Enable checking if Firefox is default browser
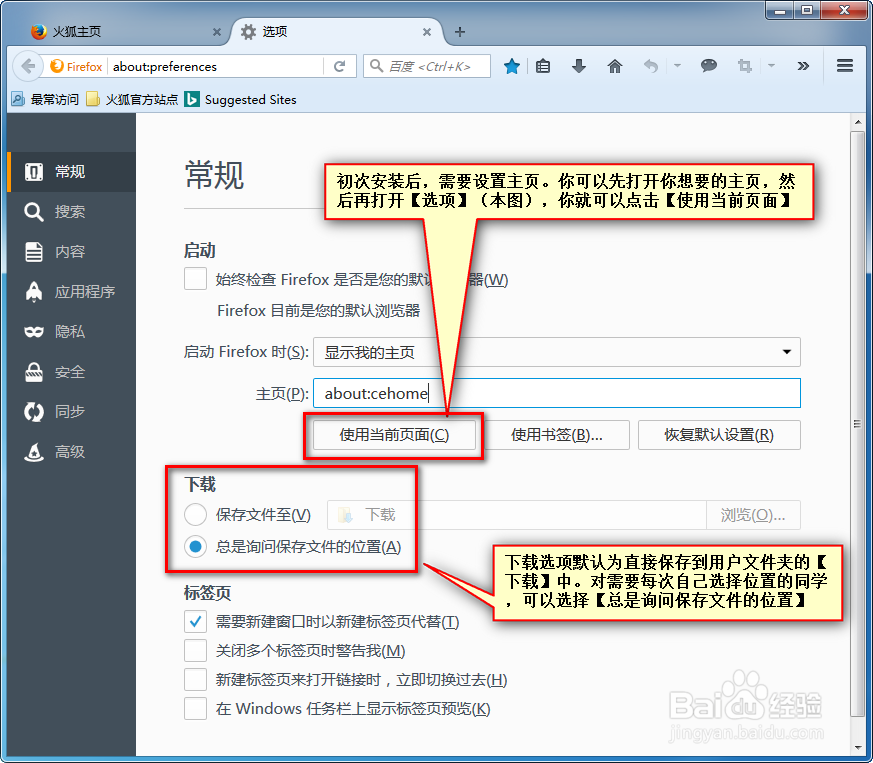Image resolution: width=873 pixels, height=763 pixels. point(195,279)
